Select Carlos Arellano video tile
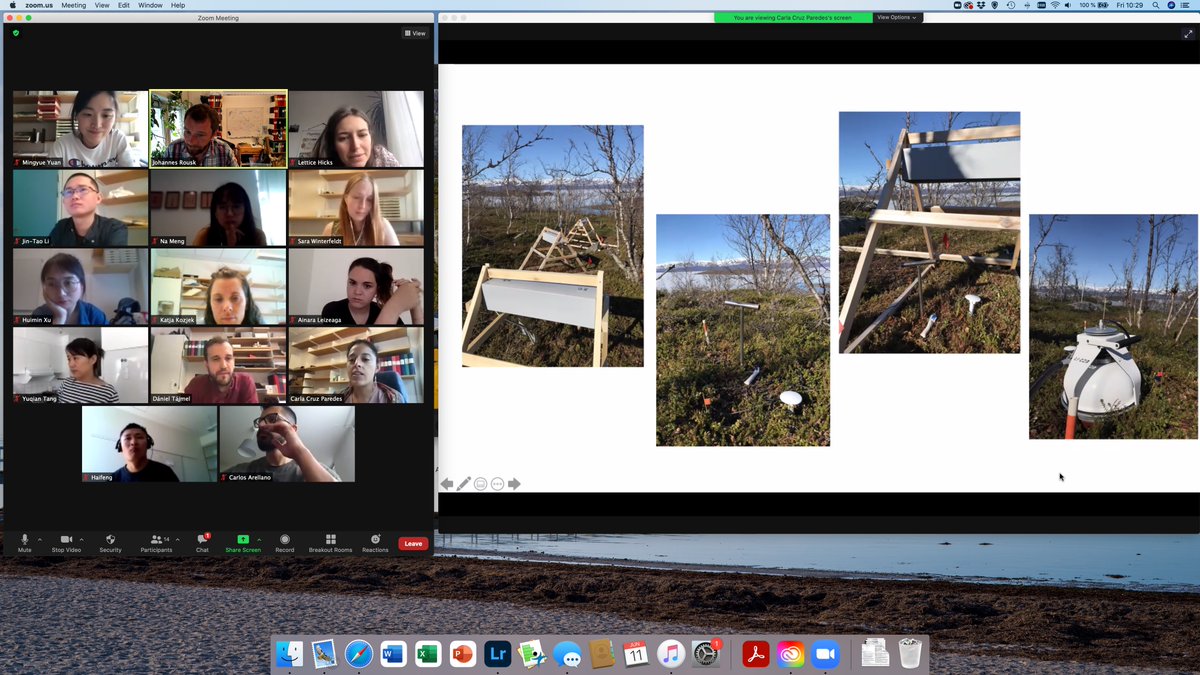Image resolution: width=1200 pixels, height=675 pixels. [x=287, y=444]
